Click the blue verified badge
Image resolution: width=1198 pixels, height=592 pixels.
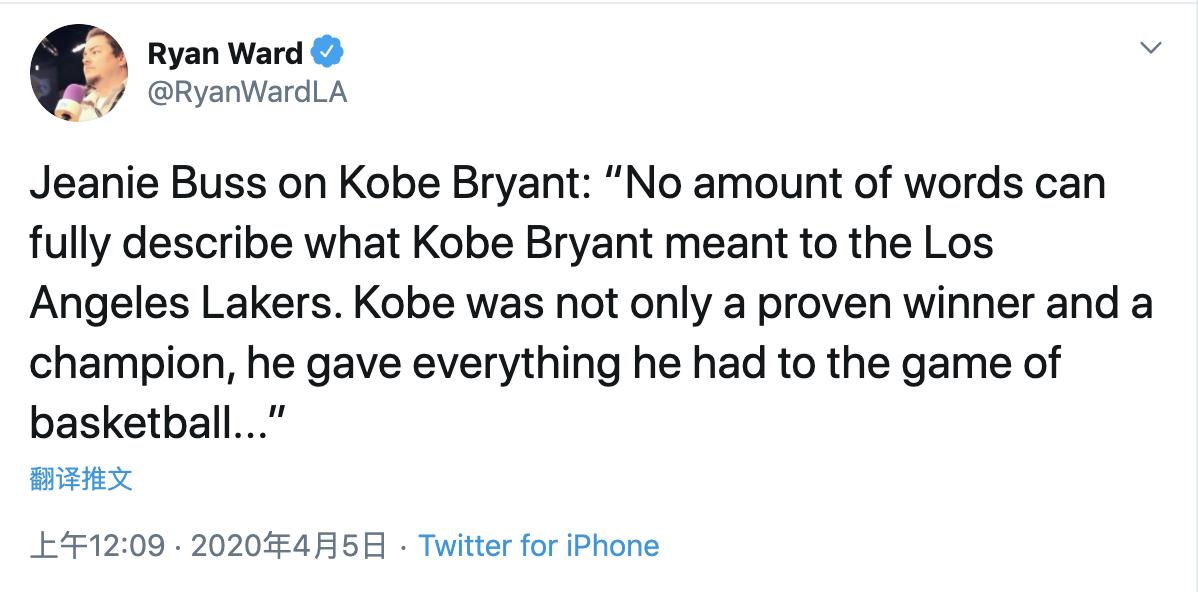point(329,51)
